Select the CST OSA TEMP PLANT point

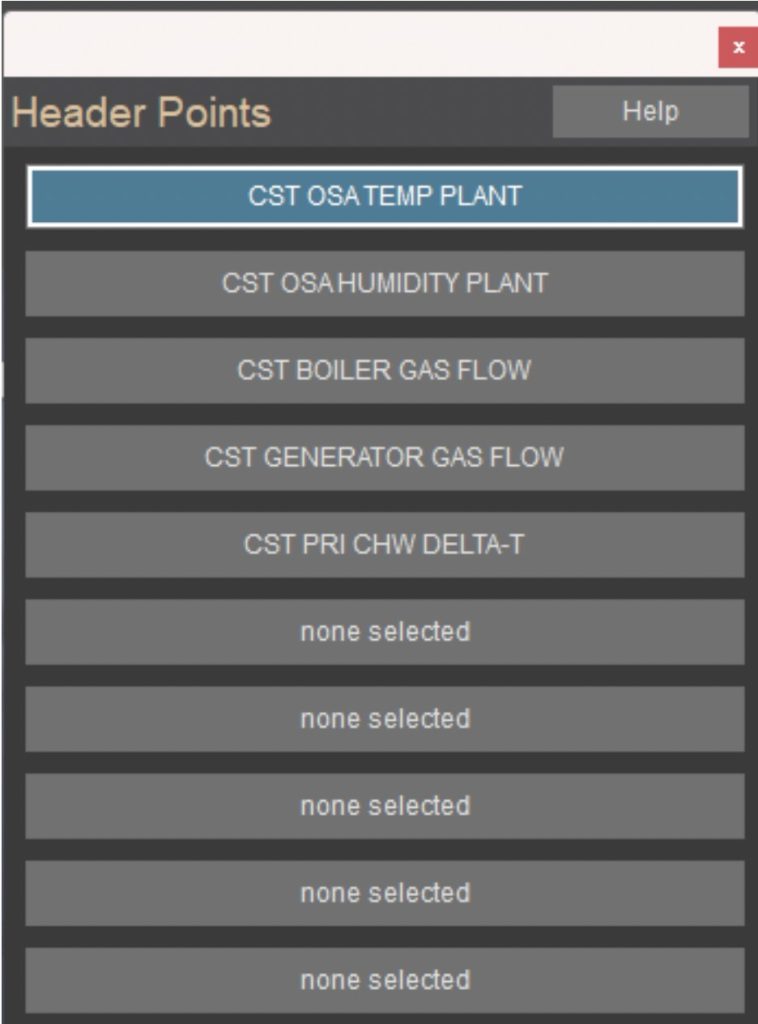[384, 196]
